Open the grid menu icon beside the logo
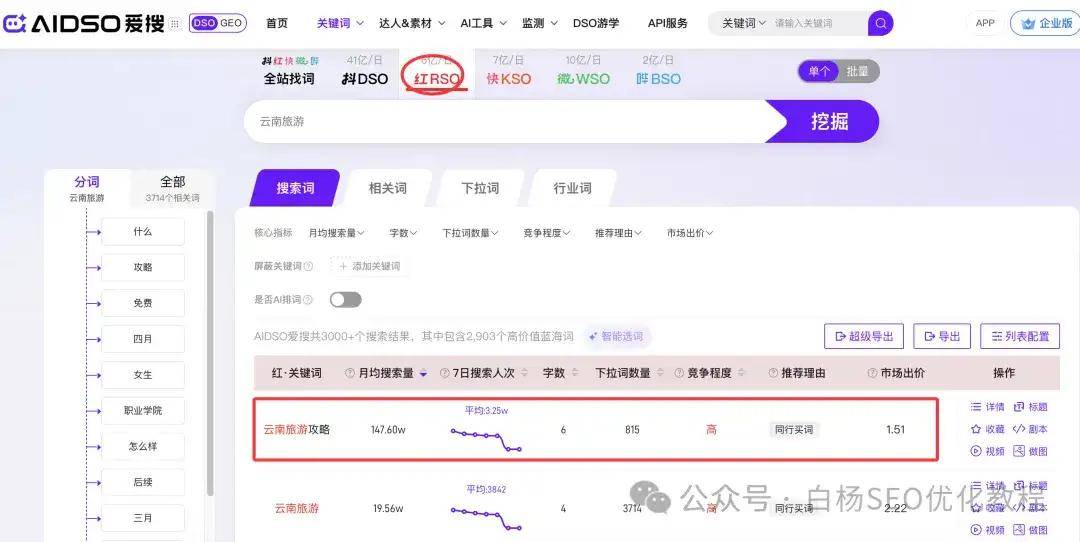1080x542 pixels. 175,23
